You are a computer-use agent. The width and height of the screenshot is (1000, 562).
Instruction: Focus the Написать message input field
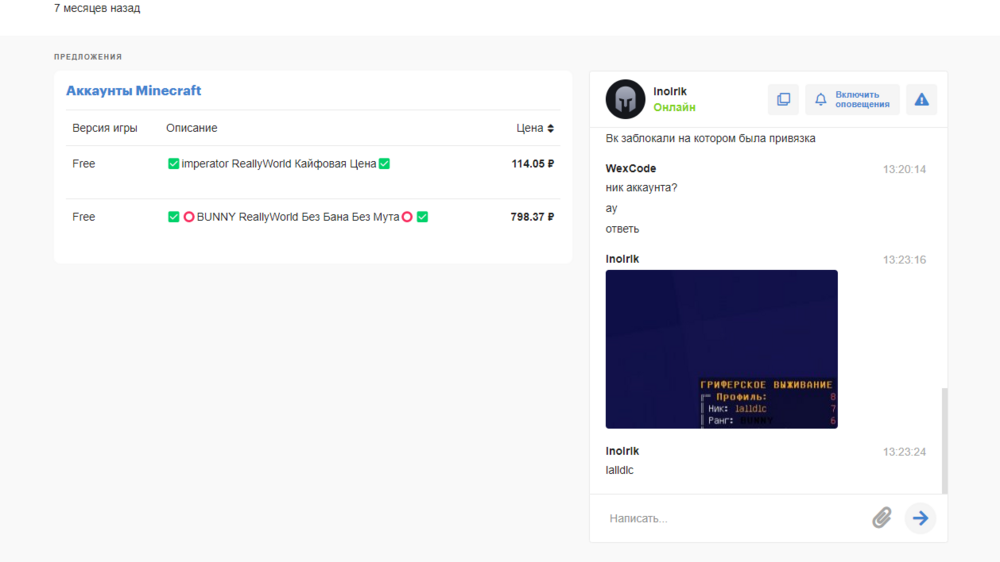coord(733,519)
